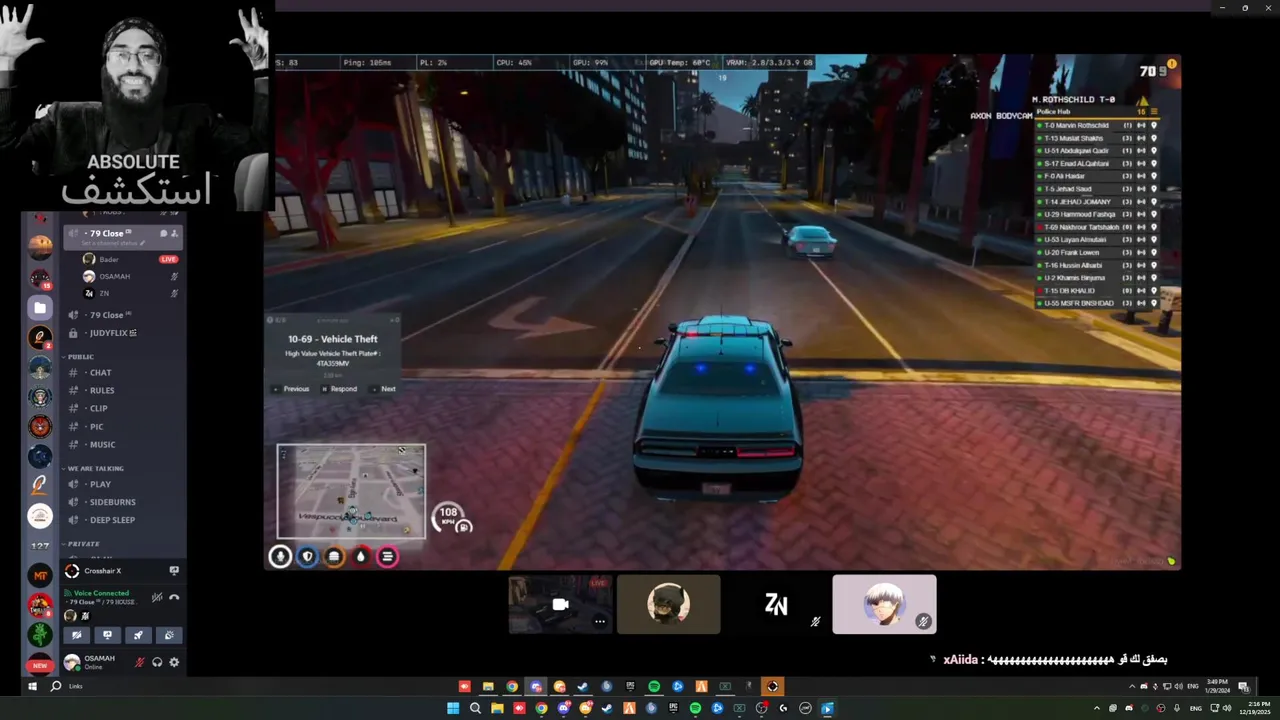Image resolution: width=1280 pixels, height=720 pixels.
Task: Open the three-dot options on stream tile
Action: [600, 621]
